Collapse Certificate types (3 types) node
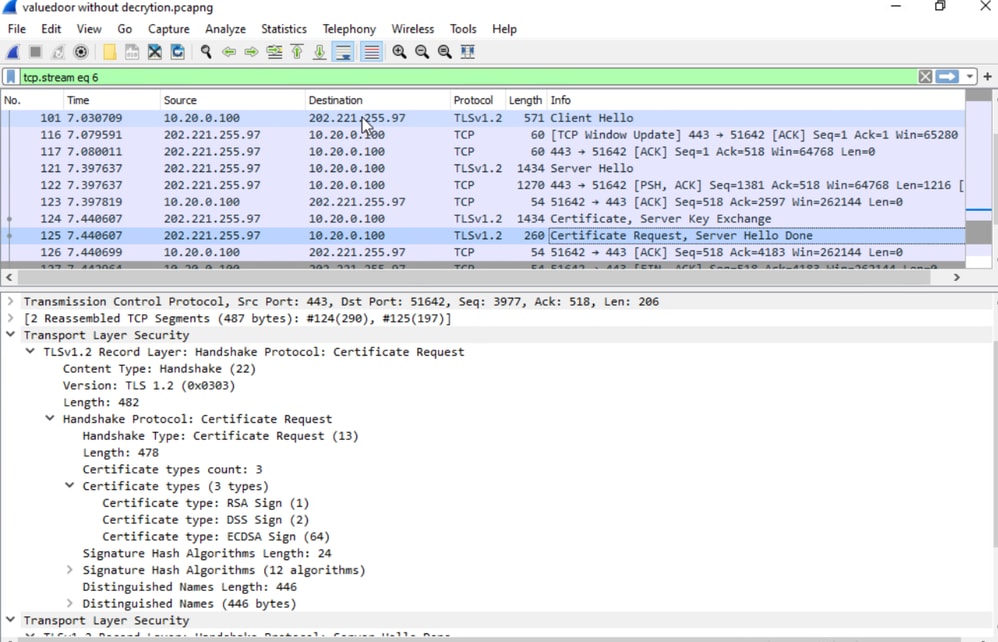This screenshot has height=642, width=998. (69, 486)
